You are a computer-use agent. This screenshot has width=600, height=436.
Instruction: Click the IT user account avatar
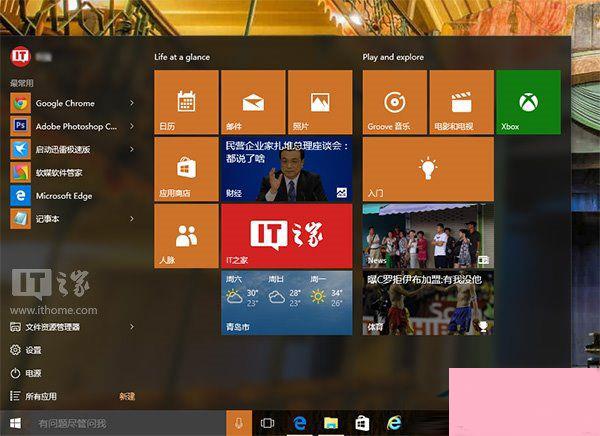pos(20,57)
